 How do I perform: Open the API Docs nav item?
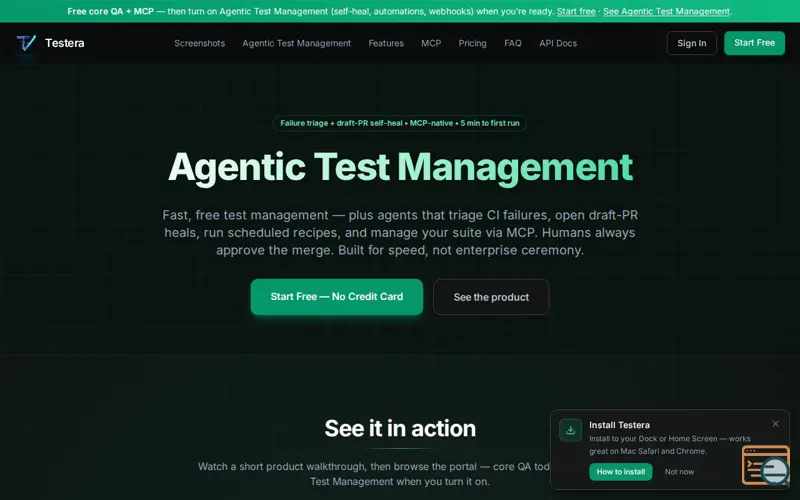point(558,43)
